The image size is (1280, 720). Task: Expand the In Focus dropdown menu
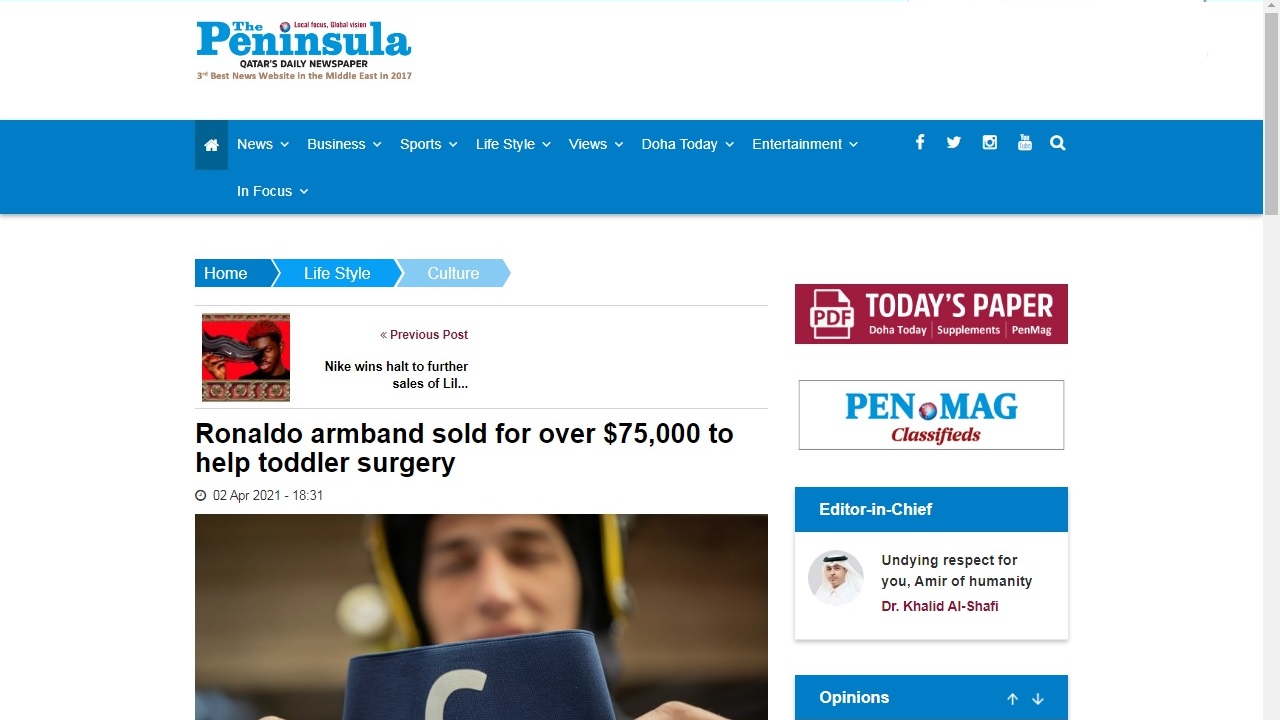click(x=273, y=191)
